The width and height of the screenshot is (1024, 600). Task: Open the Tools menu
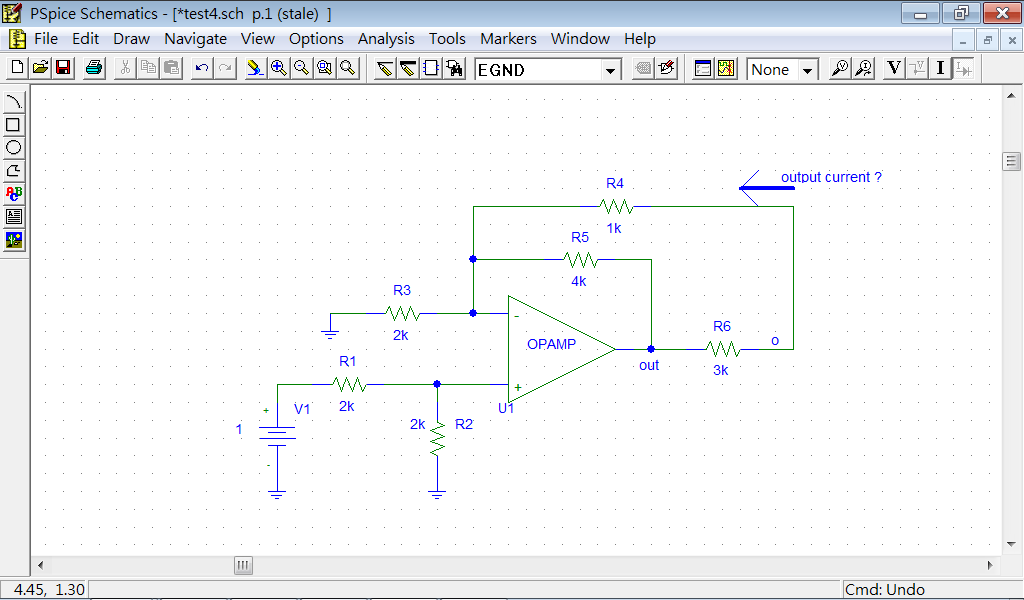click(x=447, y=39)
